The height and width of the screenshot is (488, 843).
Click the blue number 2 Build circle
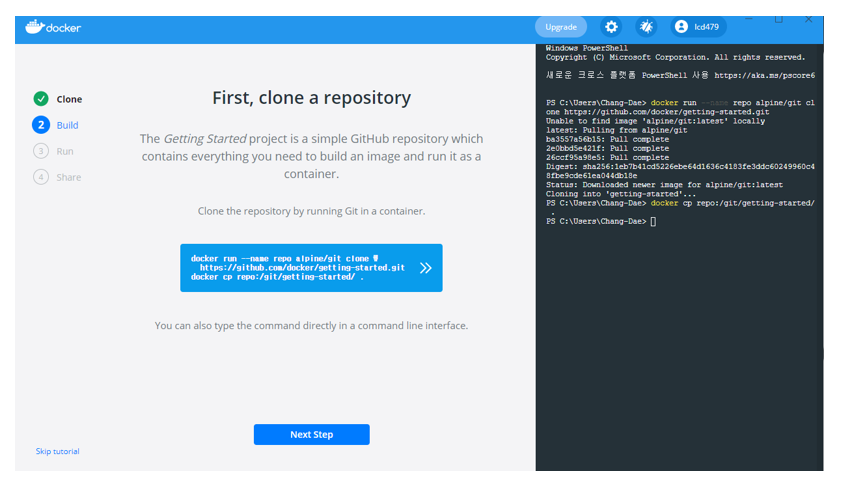point(41,125)
